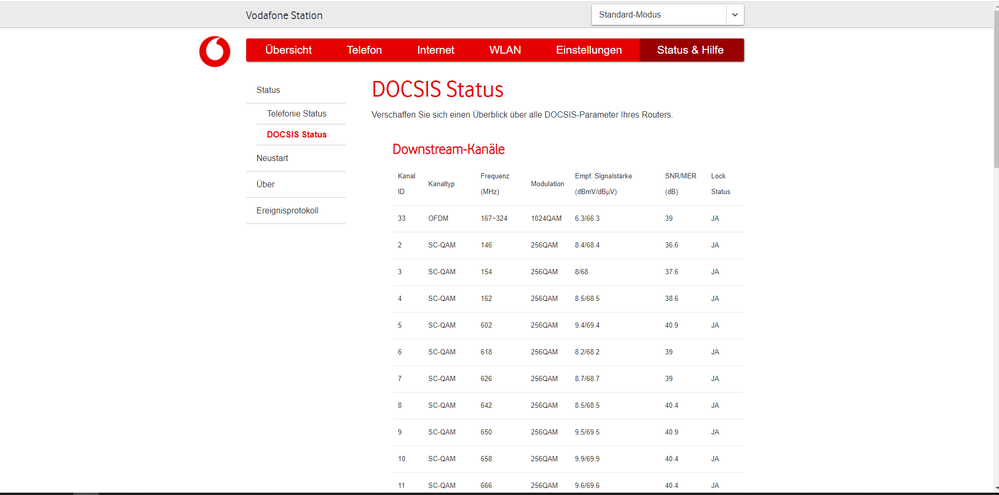Click the 1024QAM modulation cell
The image size is (999, 495).
coord(546,219)
